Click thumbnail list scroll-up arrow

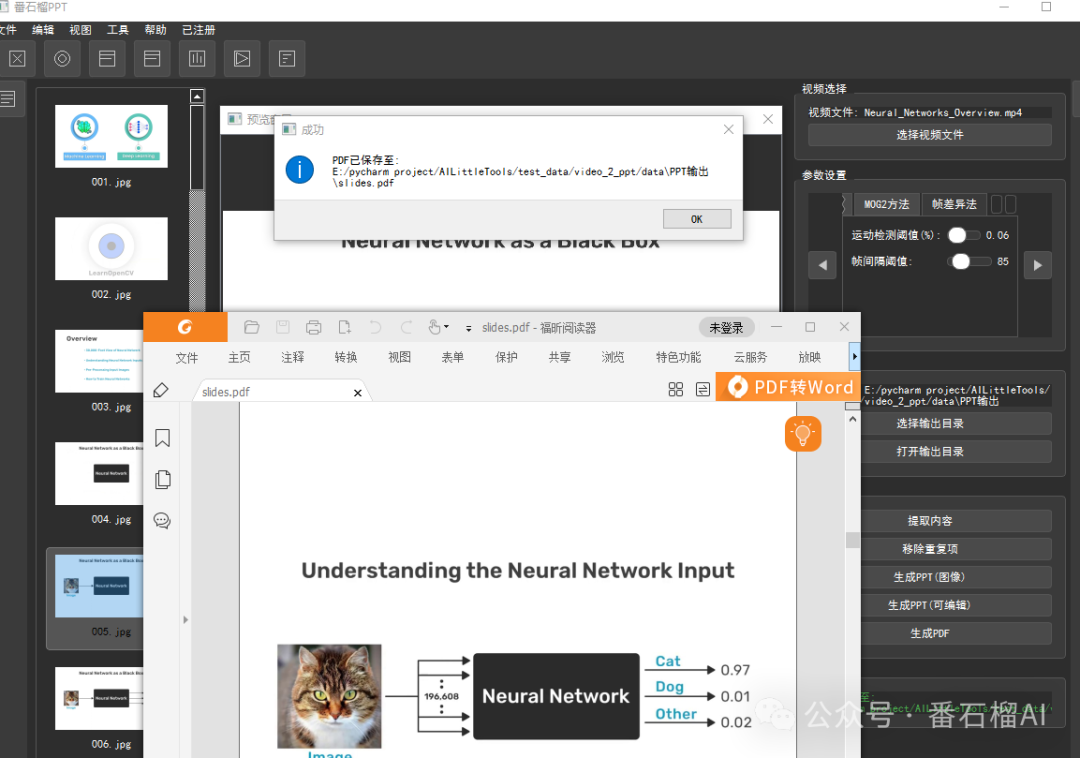pos(197,96)
